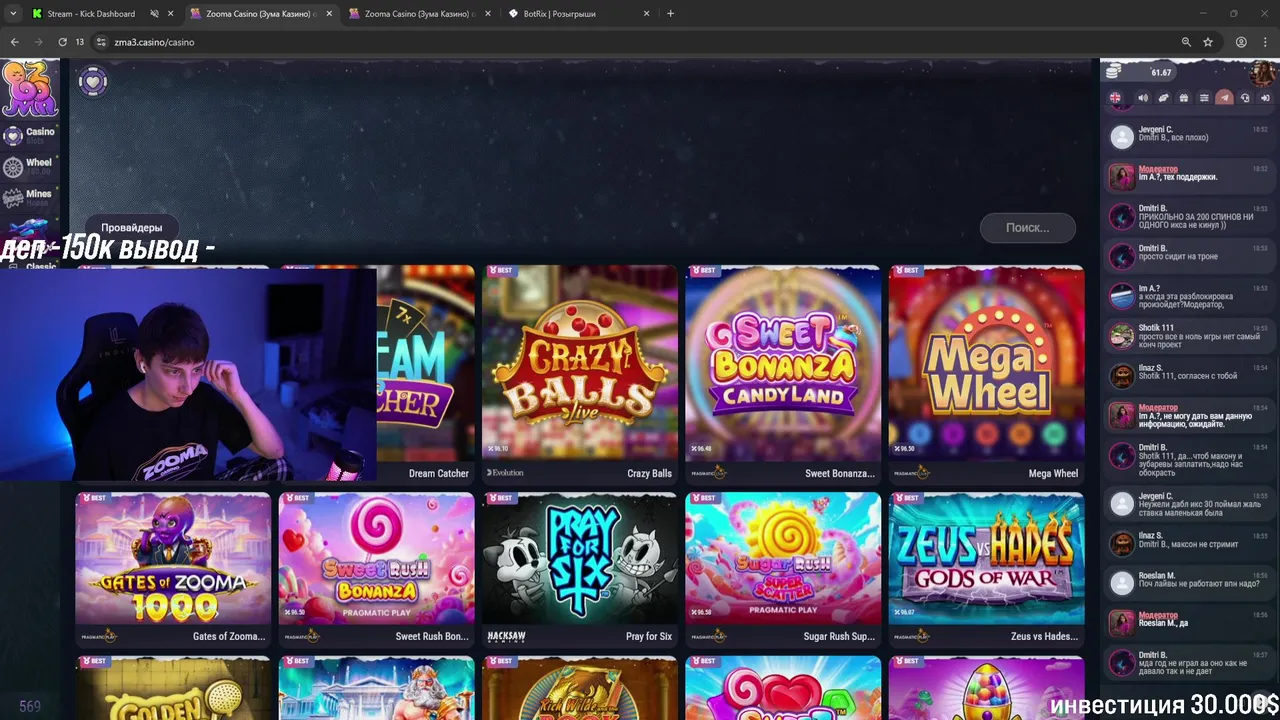This screenshot has height=720, width=1280.
Task: Bookmark this page with the star icon
Action: point(1208,42)
